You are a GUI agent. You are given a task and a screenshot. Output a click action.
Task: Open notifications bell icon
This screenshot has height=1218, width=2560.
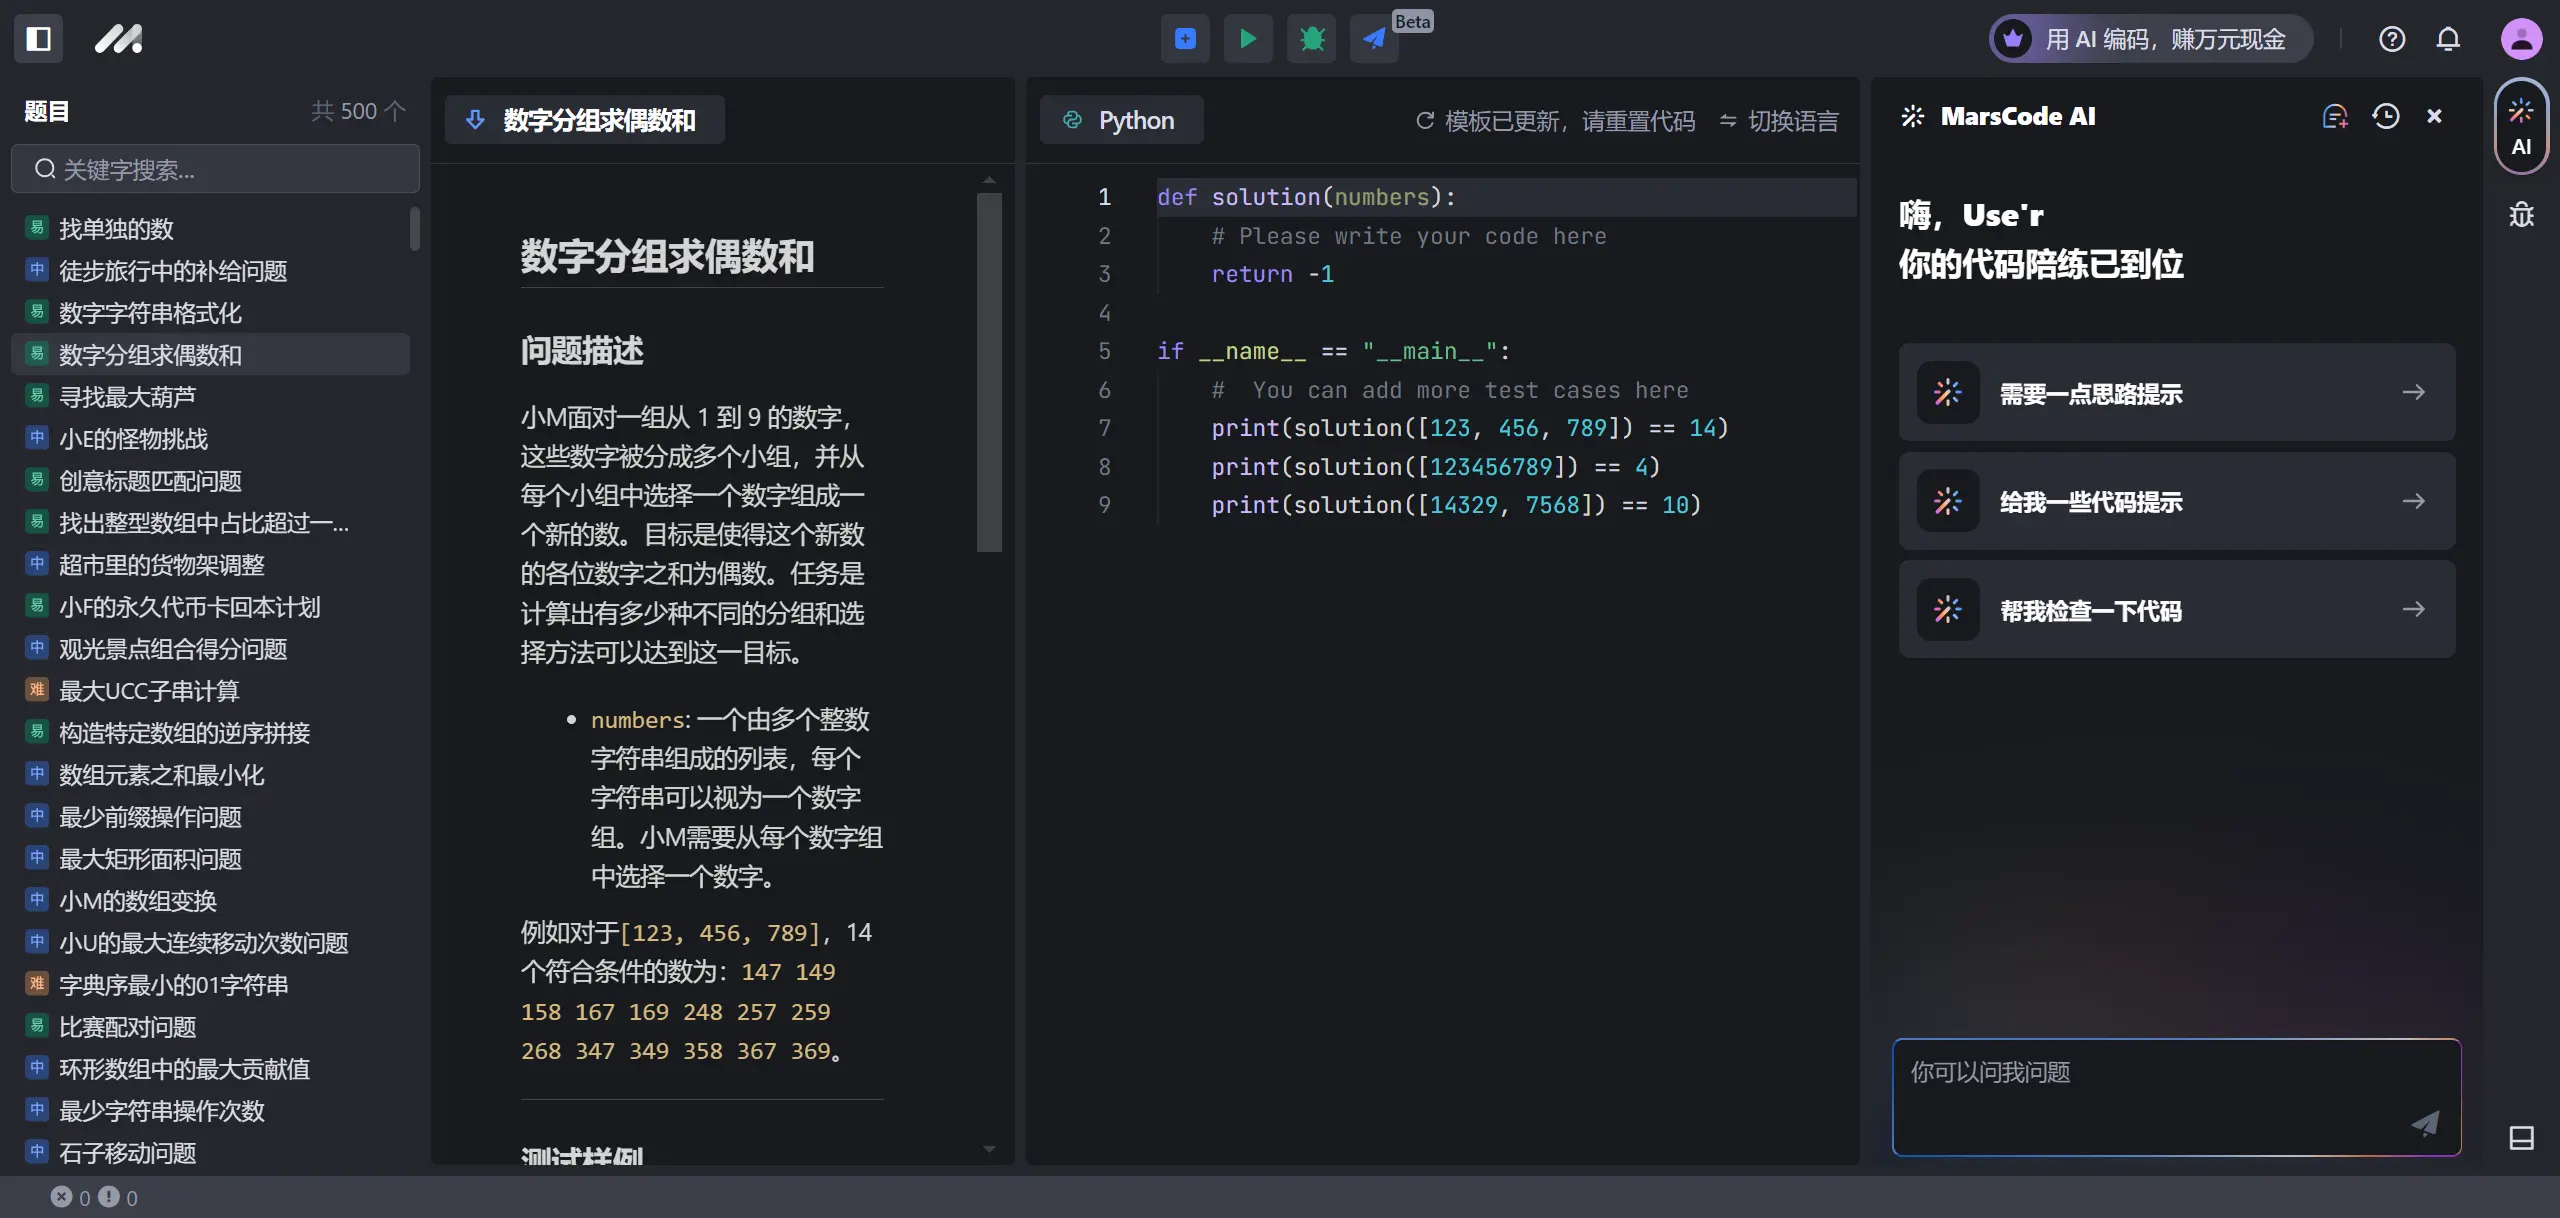[2448, 39]
